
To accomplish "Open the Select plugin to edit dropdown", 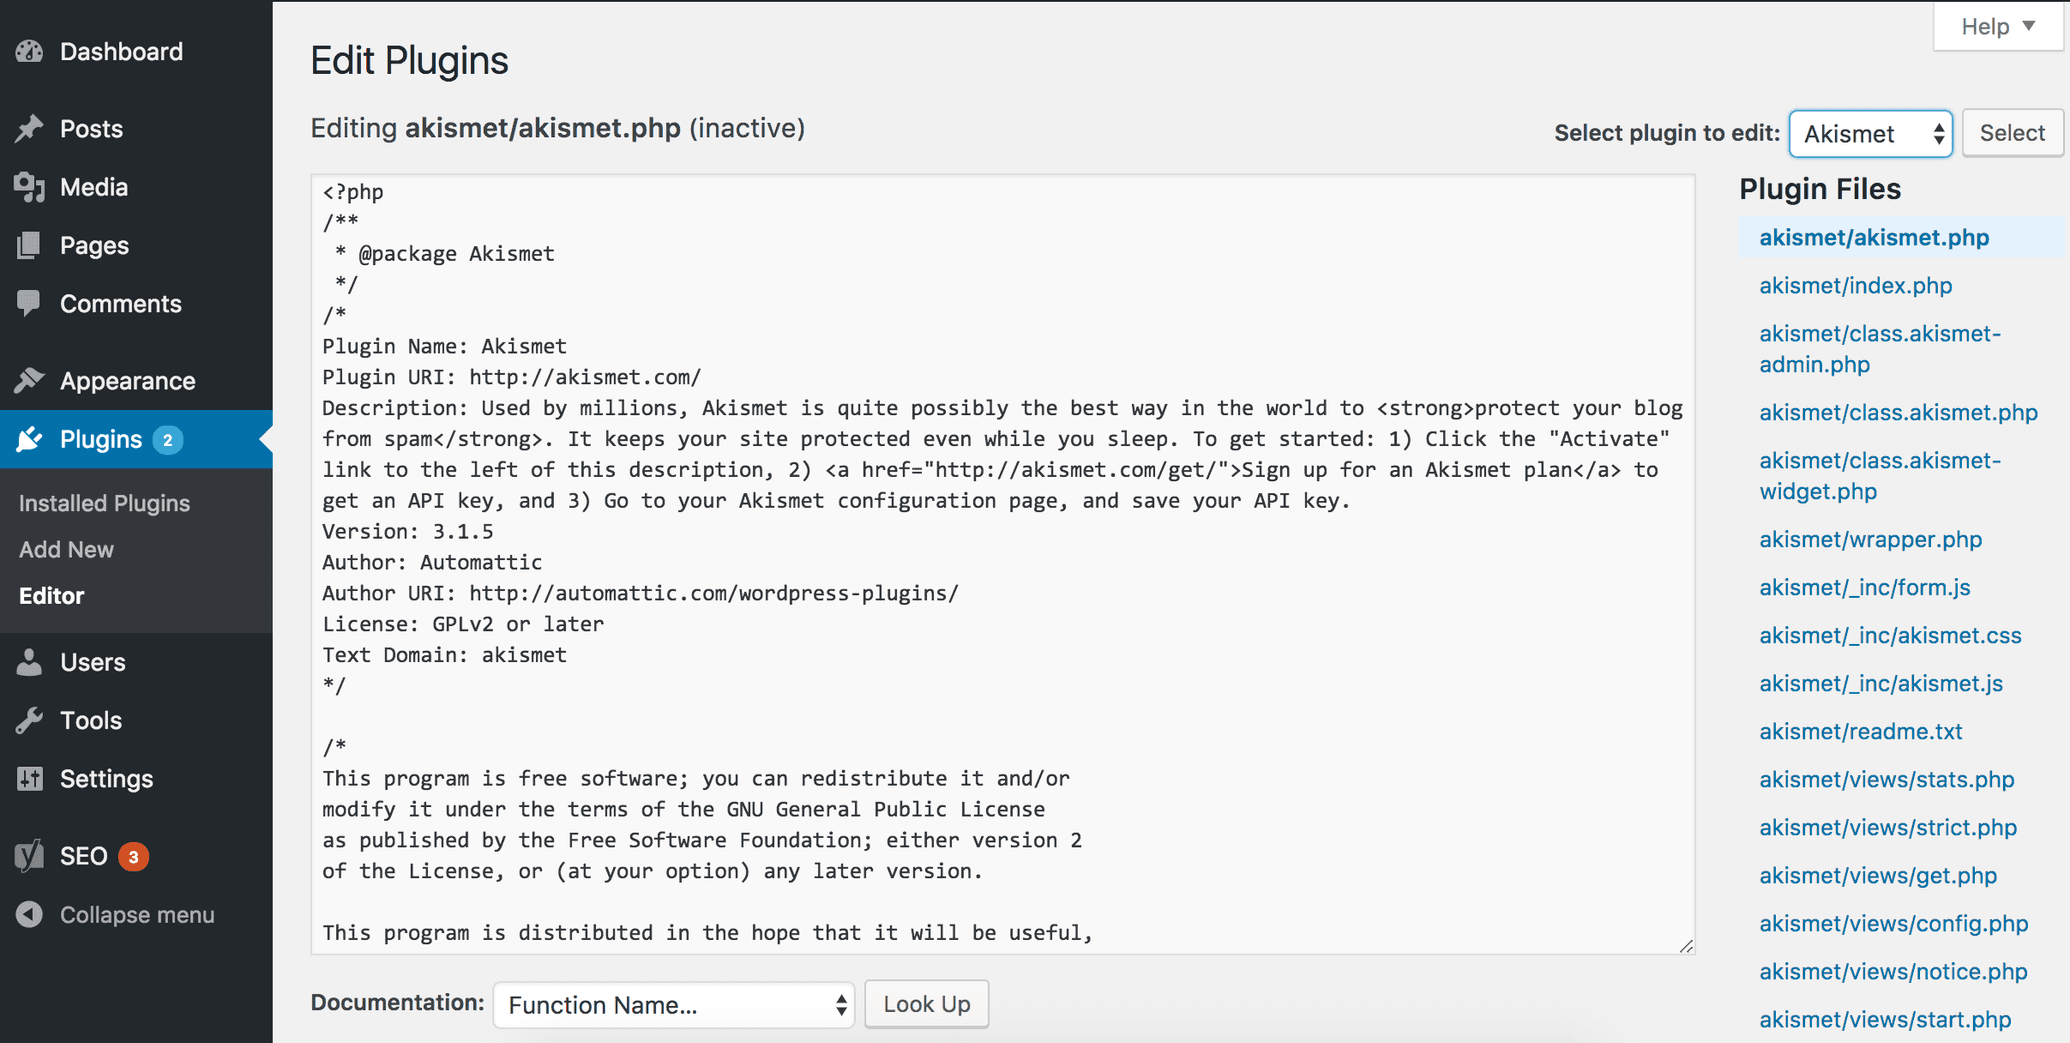I will tap(1869, 133).
